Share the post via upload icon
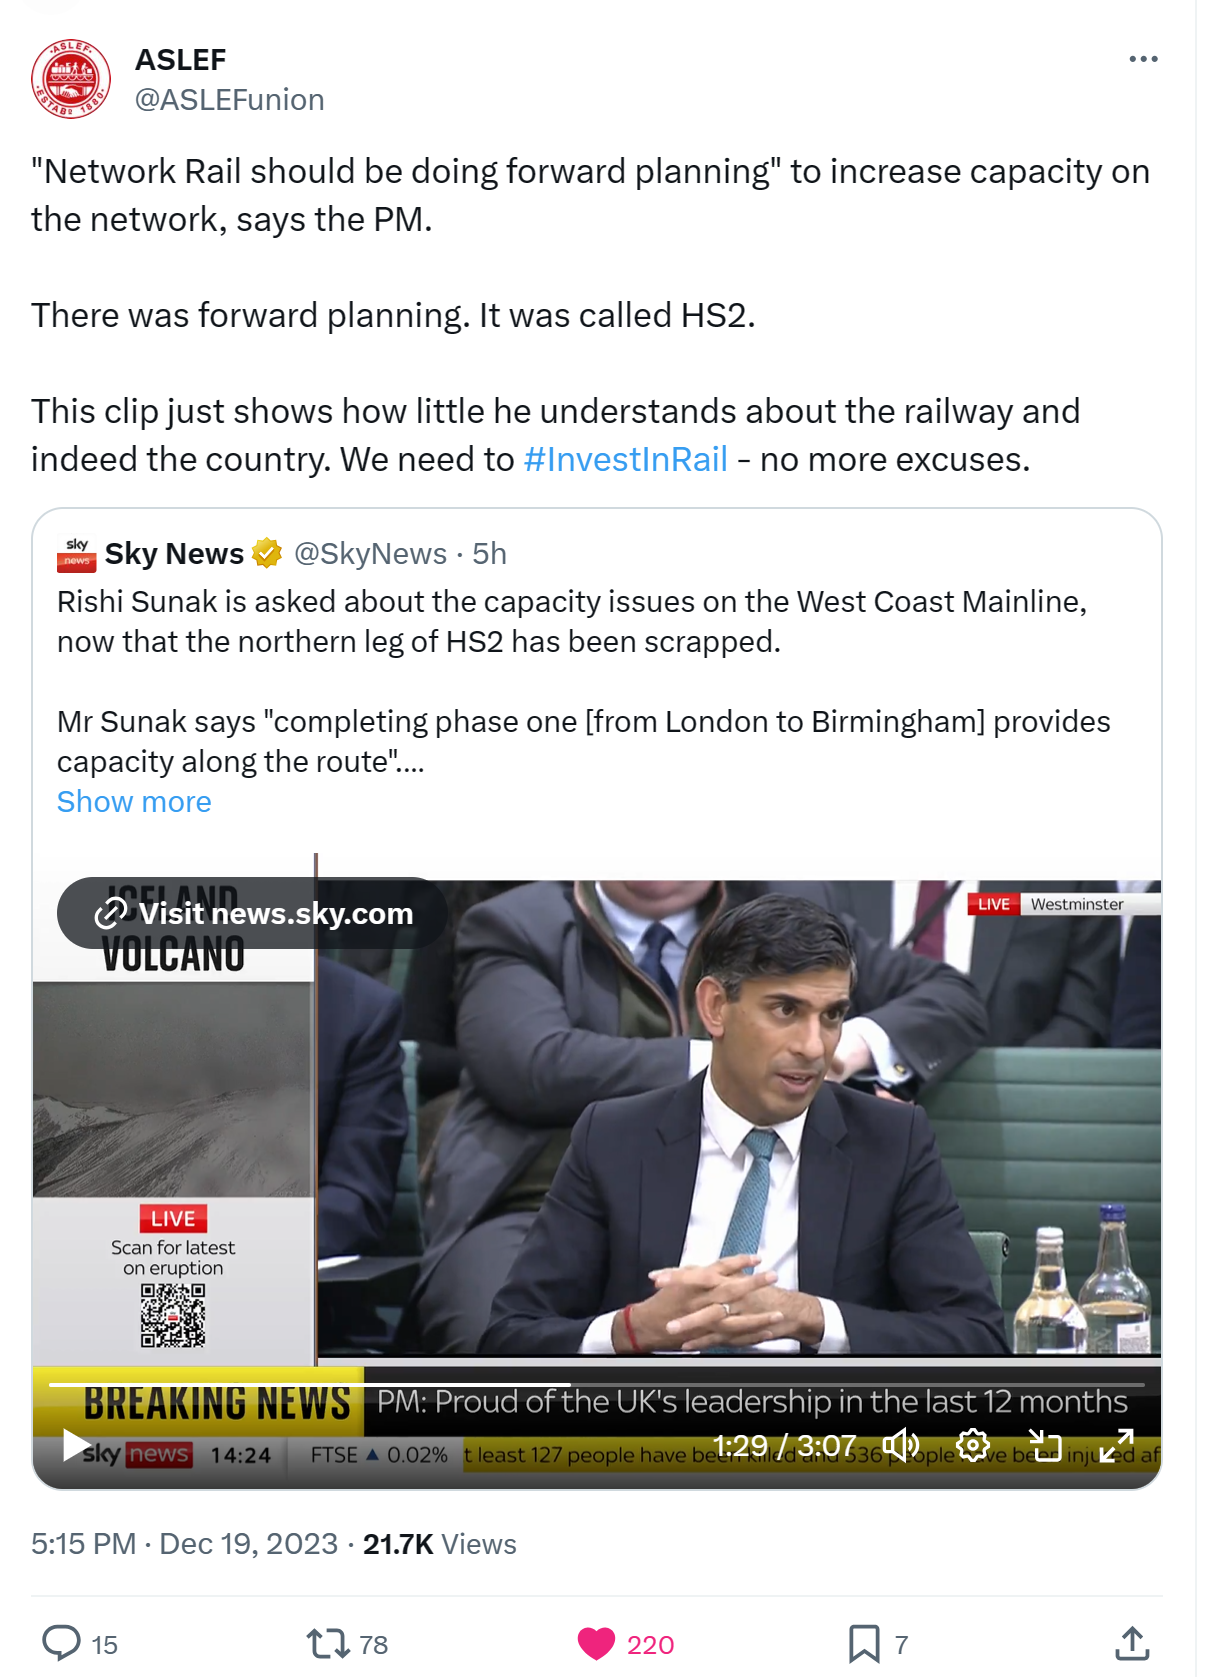The image size is (1206, 1677). click(1131, 1643)
